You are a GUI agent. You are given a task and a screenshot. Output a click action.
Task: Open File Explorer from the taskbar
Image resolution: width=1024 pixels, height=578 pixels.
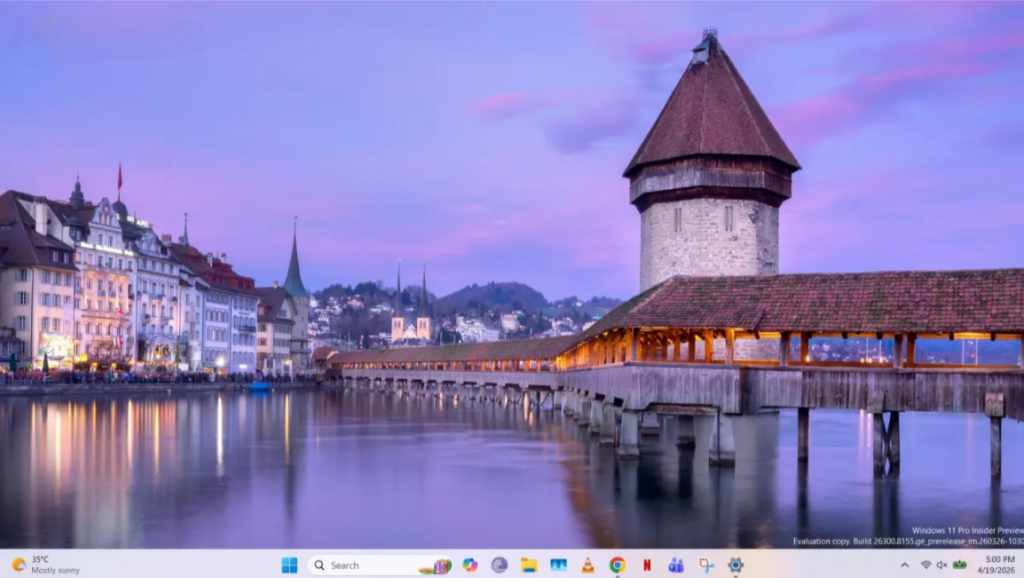point(529,565)
